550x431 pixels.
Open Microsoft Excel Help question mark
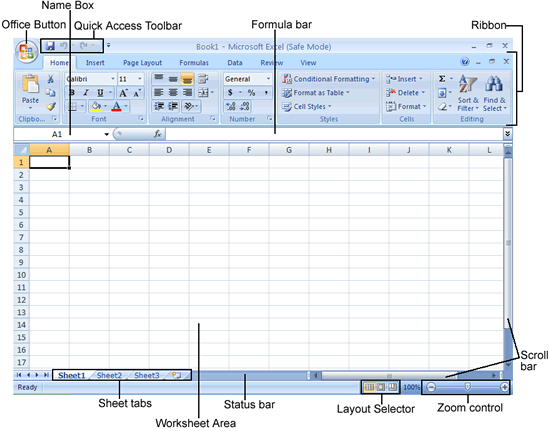(465, 62)
